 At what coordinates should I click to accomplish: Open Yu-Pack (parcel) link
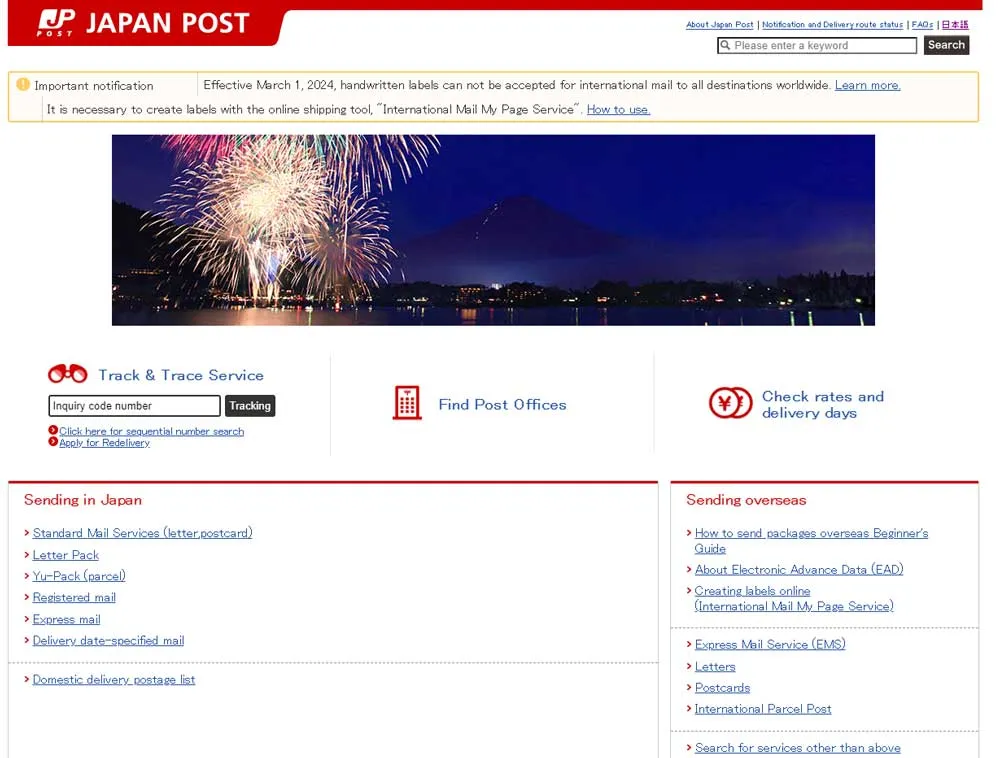[x=79, y=576]
